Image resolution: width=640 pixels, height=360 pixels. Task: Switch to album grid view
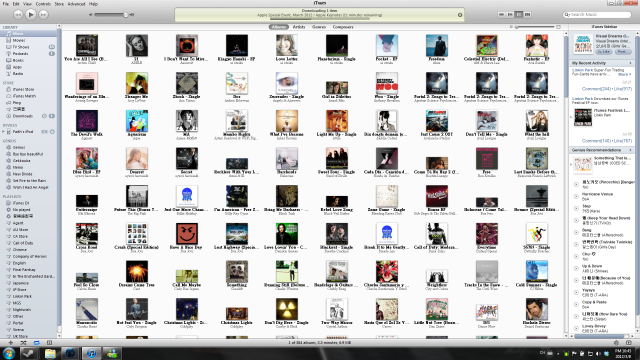pyautogui.click(x=519, y=15)
